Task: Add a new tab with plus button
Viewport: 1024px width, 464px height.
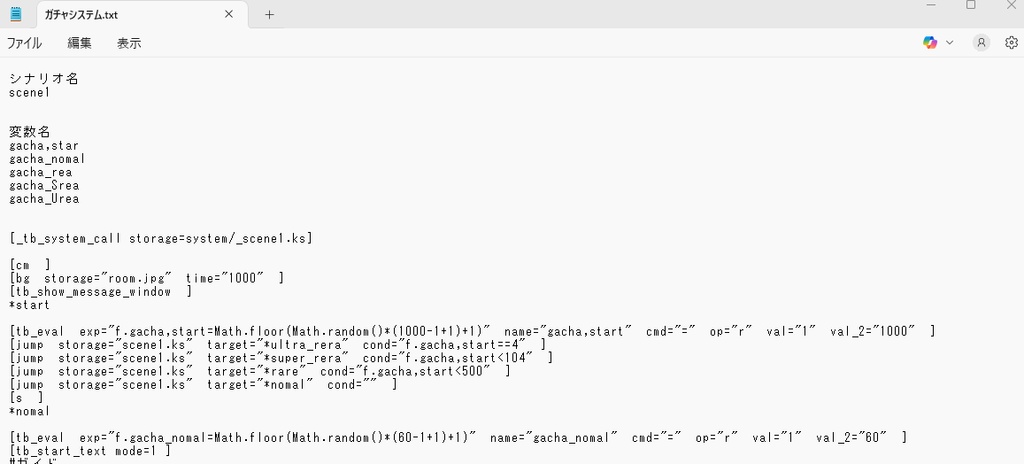Action: tap(269, 14)
